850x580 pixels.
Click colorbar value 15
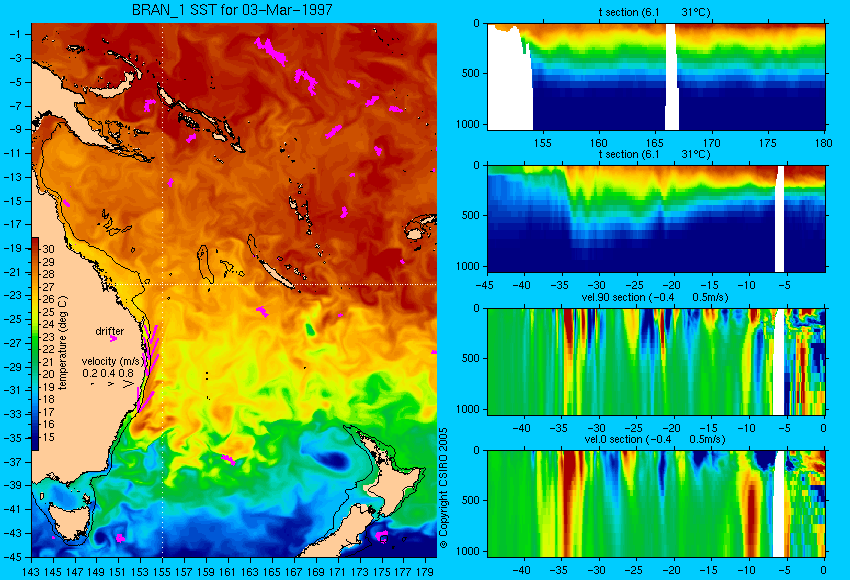[x=49, y=437]
